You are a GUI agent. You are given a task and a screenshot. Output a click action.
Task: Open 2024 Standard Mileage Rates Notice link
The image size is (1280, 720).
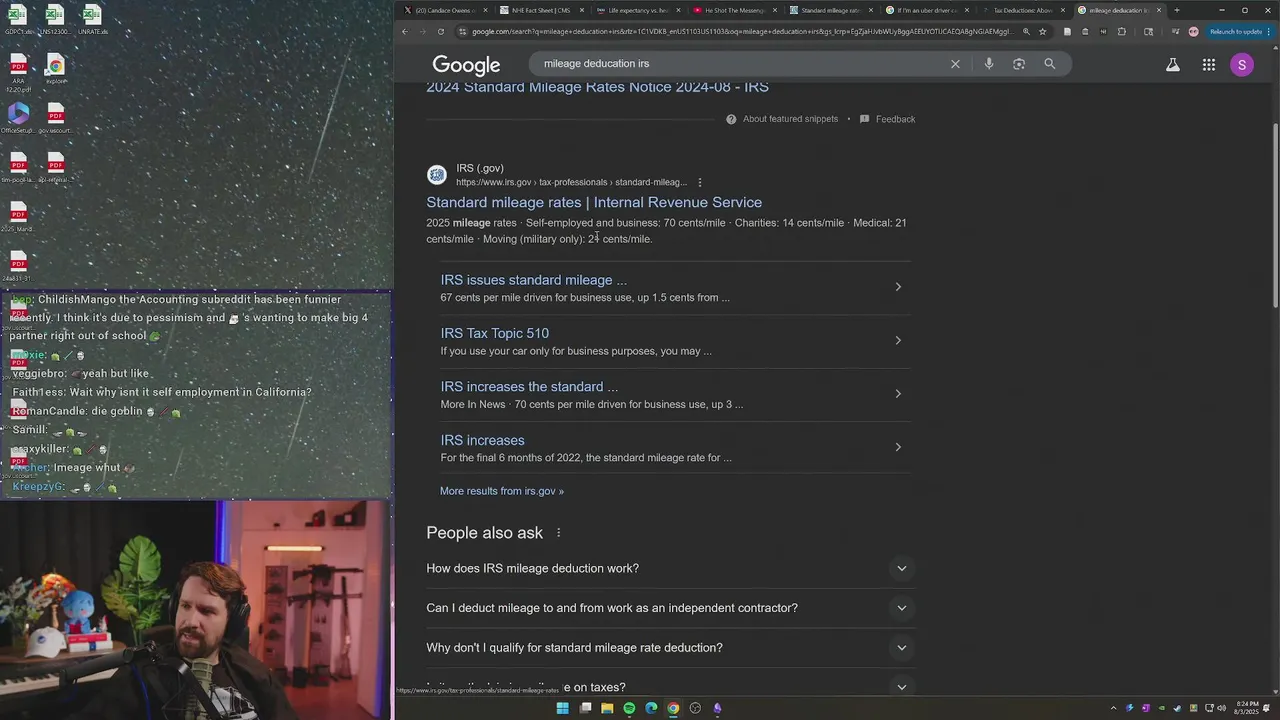point(597,87)
